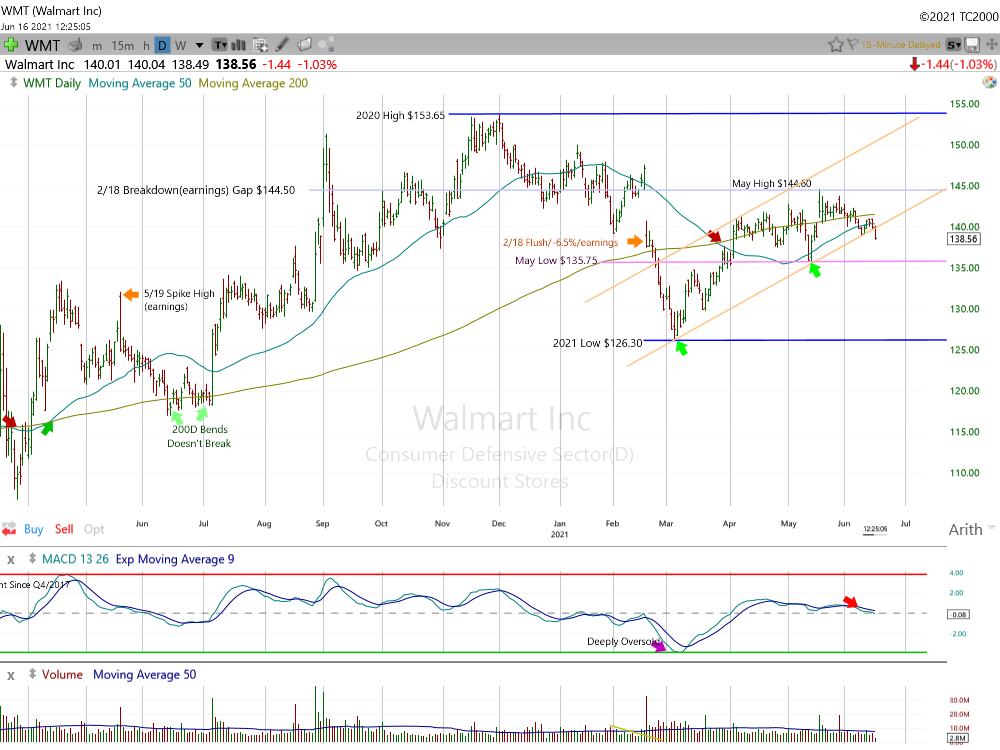Switch to Weekly W timeframe
This screenshot has width=1000, height=750.
tap(180, 45)
